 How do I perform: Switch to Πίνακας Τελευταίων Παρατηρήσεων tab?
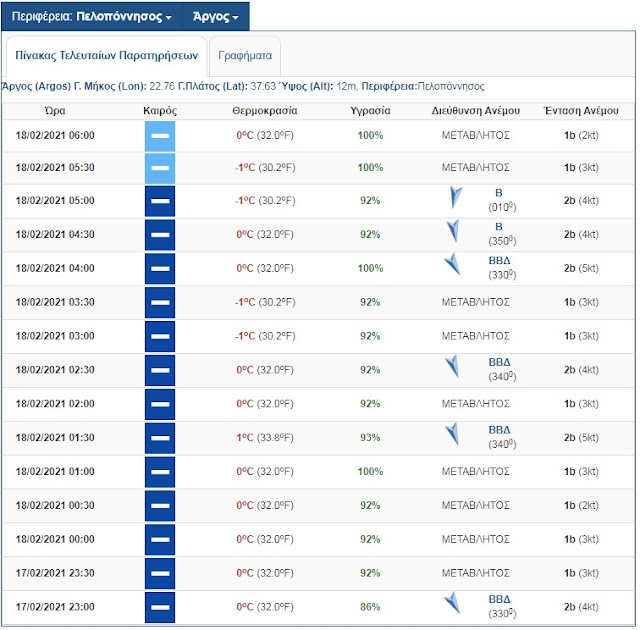pyautogui.click(x=107, y=55)
